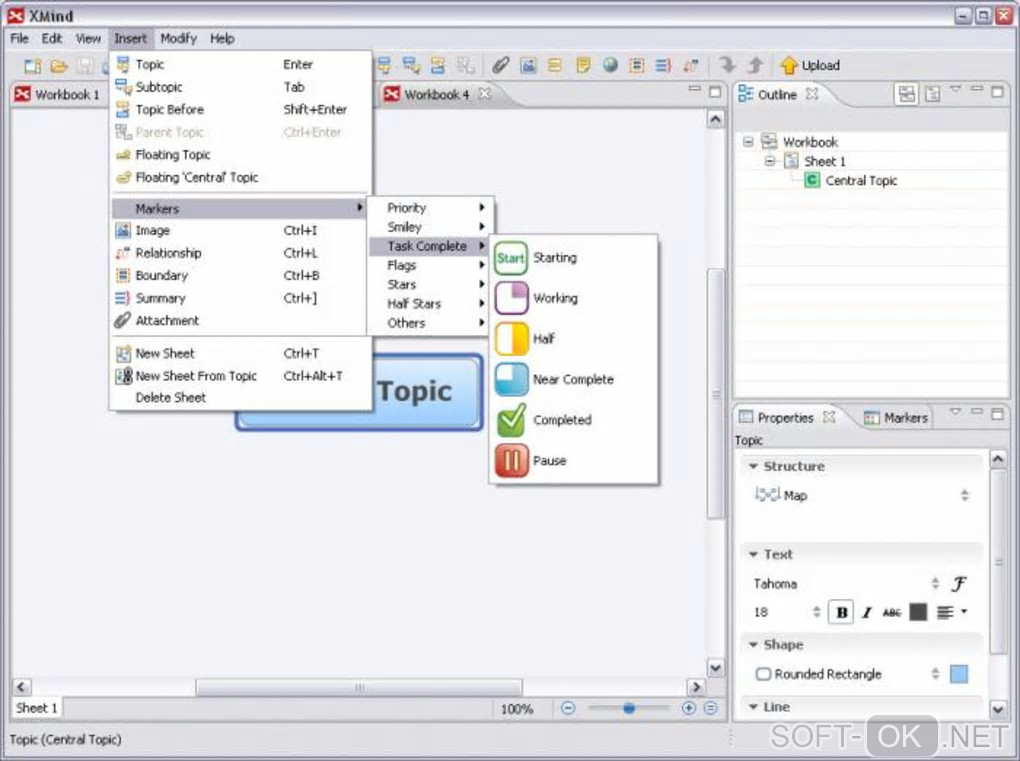This screenshot has width=1020, height=761.
Task: Toggle italic text formatting
Action: pos(866,613)
